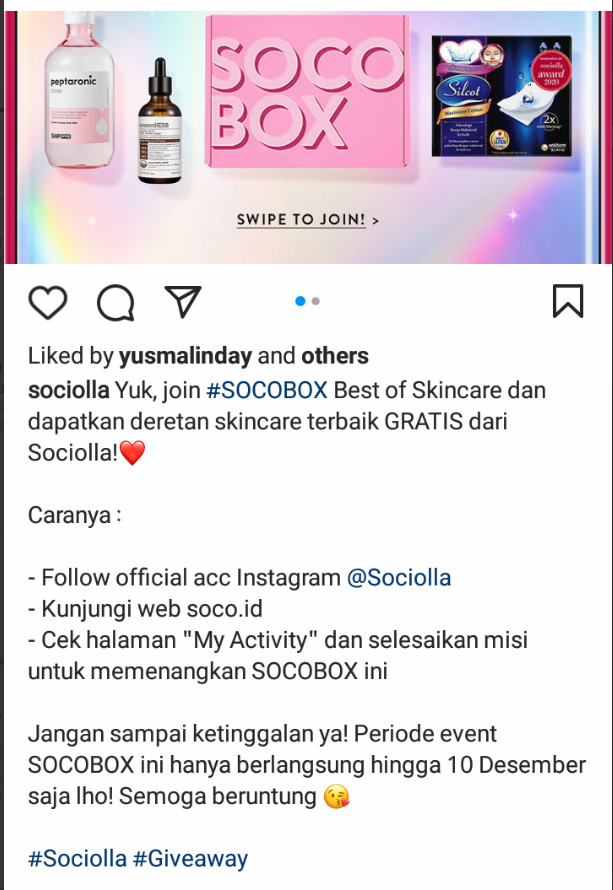Image resolution: width=613 pixels, height=890 pixels.
Task: Open the #Giveaway hashtag
Action: [190, 859]
